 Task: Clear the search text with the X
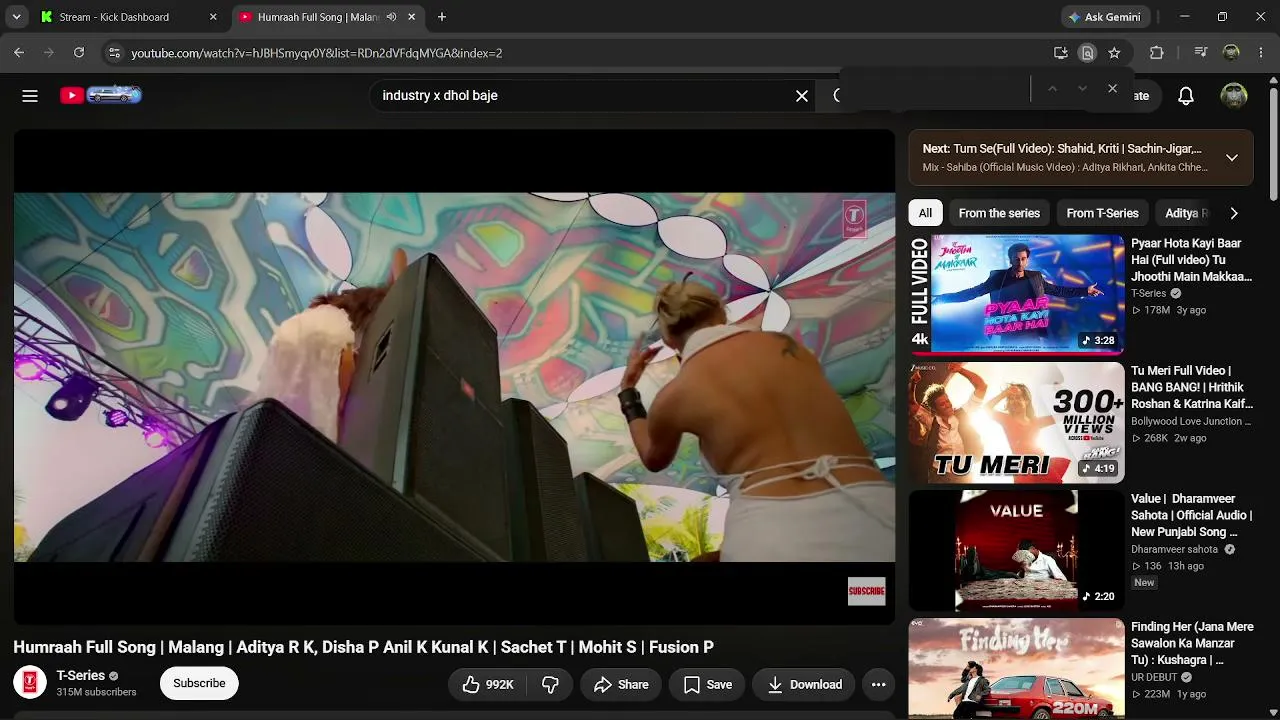point(802,96)
